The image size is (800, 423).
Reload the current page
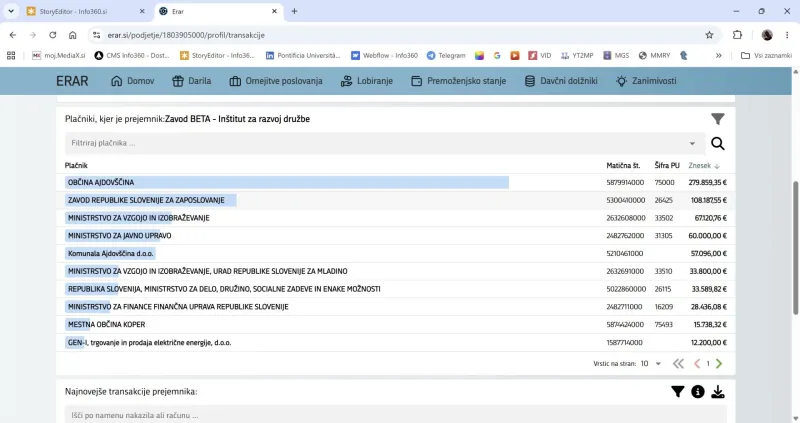click(53, 35)
